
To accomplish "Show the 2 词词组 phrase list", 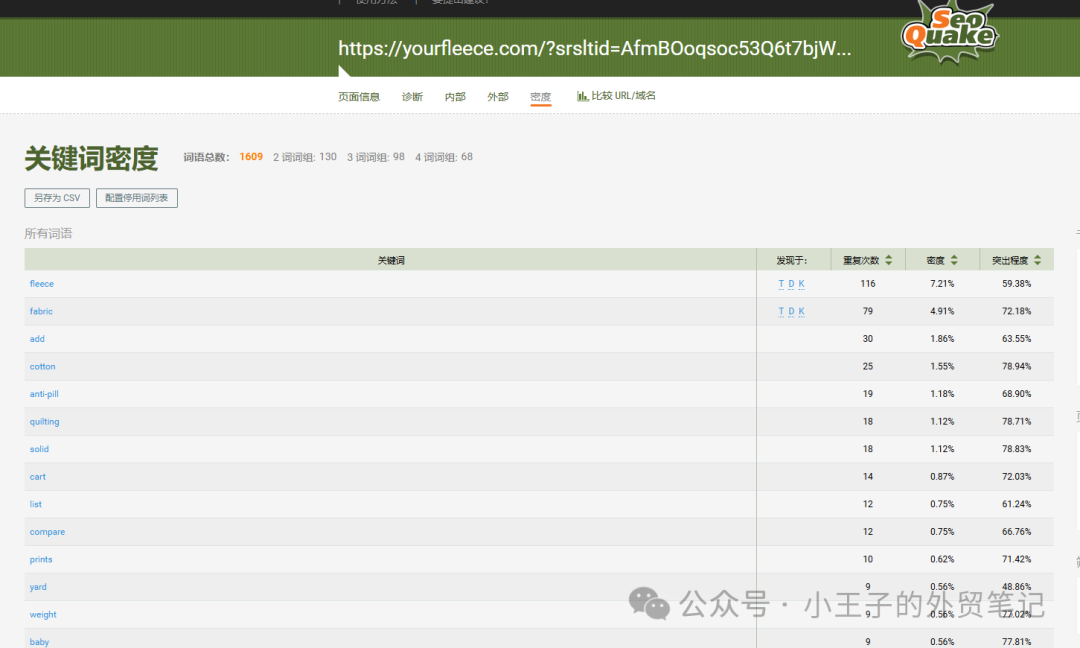I will (305, 157).
